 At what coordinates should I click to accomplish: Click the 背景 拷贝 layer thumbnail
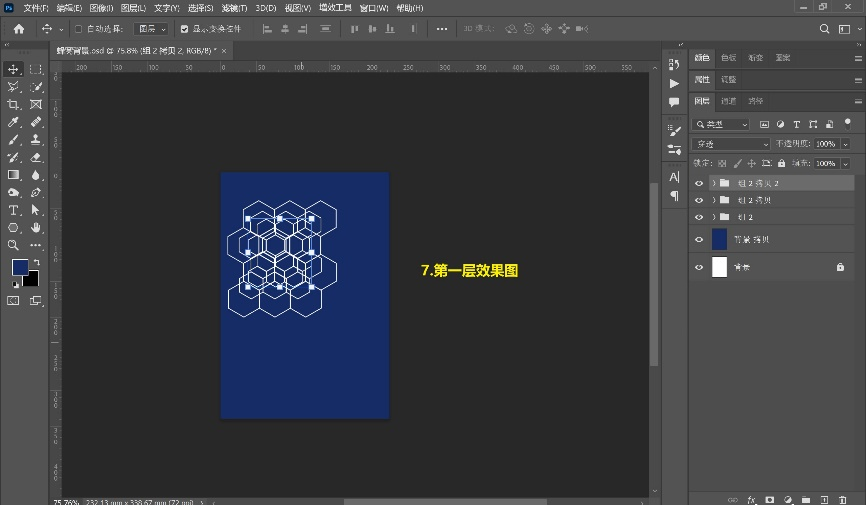719,239
